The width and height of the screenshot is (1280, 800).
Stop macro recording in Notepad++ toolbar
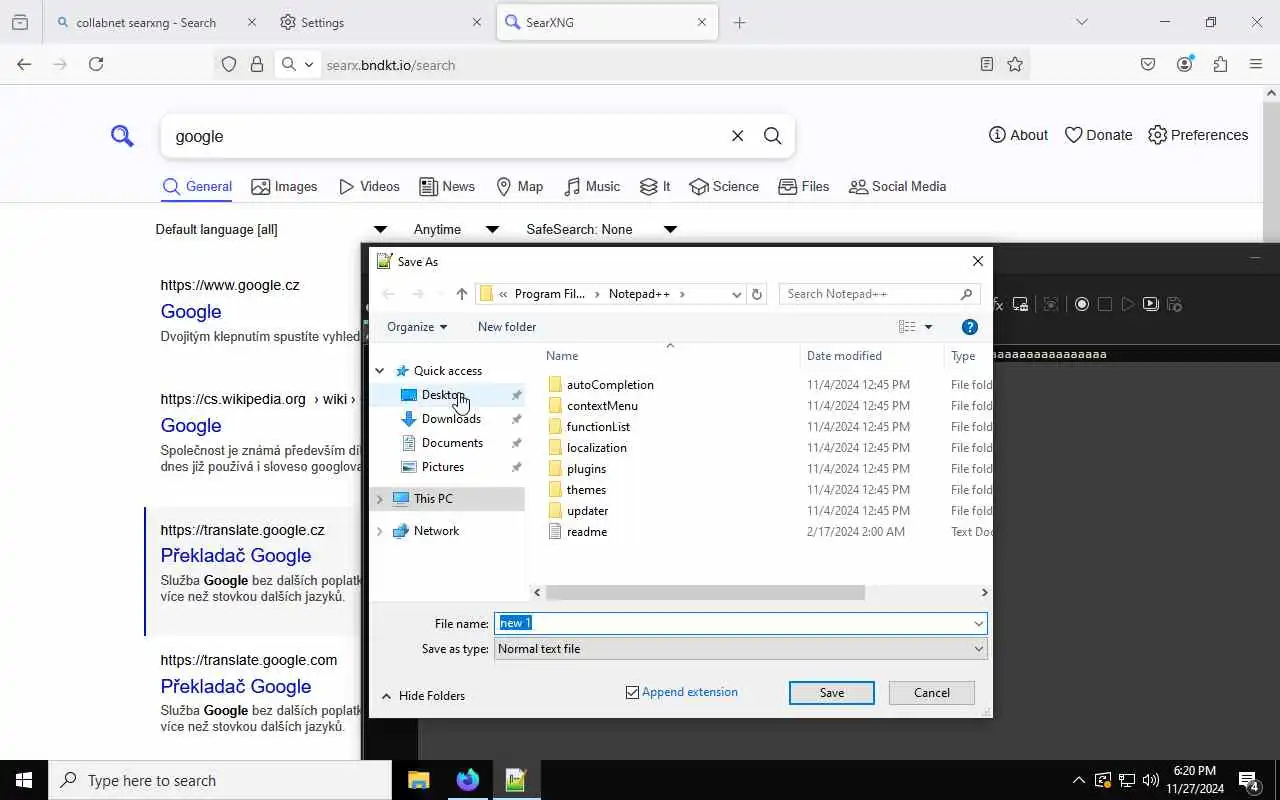pyautogui.click(x=1105, y=304)
